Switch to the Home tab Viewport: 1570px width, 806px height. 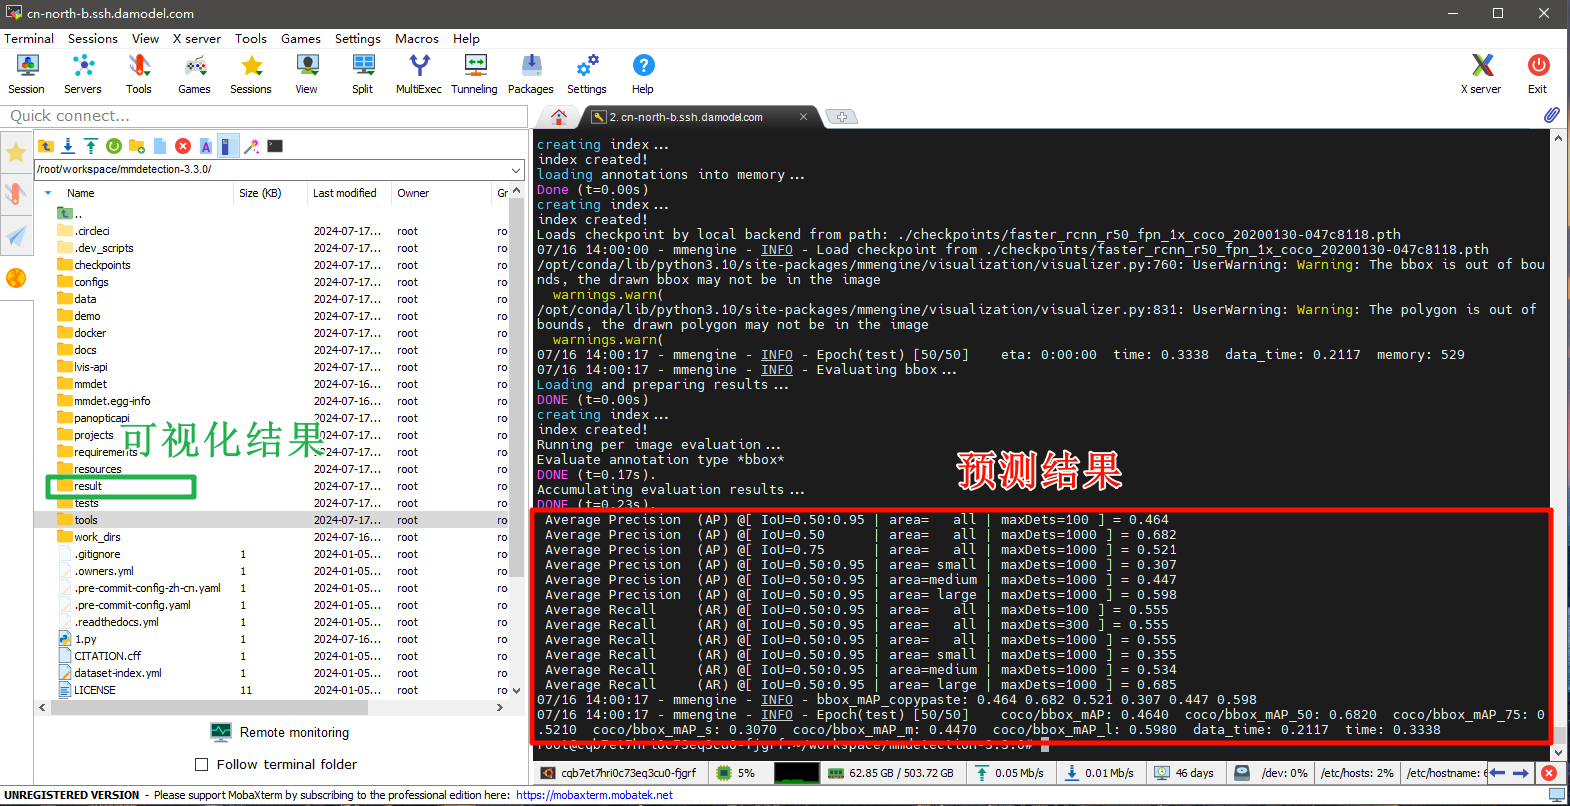559,117
